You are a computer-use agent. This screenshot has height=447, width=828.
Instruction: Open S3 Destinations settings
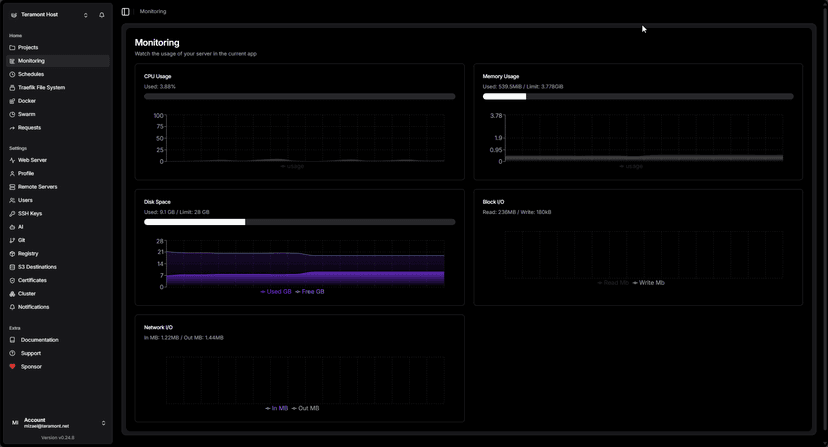click(37, 267)
